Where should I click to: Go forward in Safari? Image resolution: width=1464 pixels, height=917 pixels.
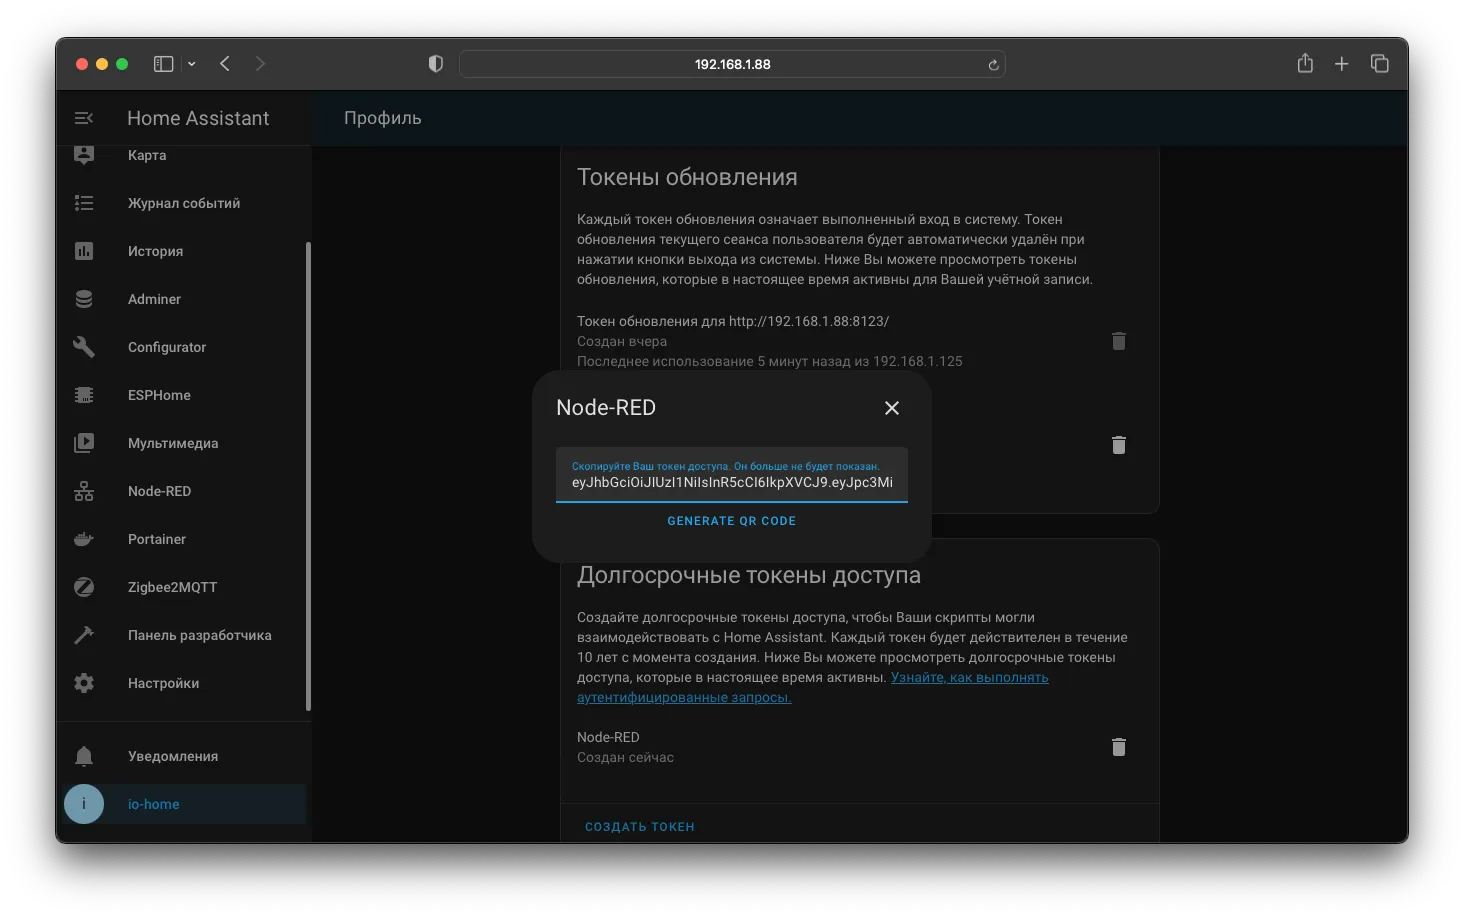(260, 64)
